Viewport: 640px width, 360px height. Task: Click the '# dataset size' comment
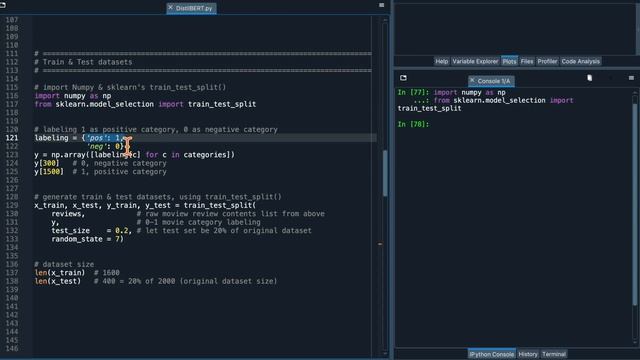tap(64, 264)
